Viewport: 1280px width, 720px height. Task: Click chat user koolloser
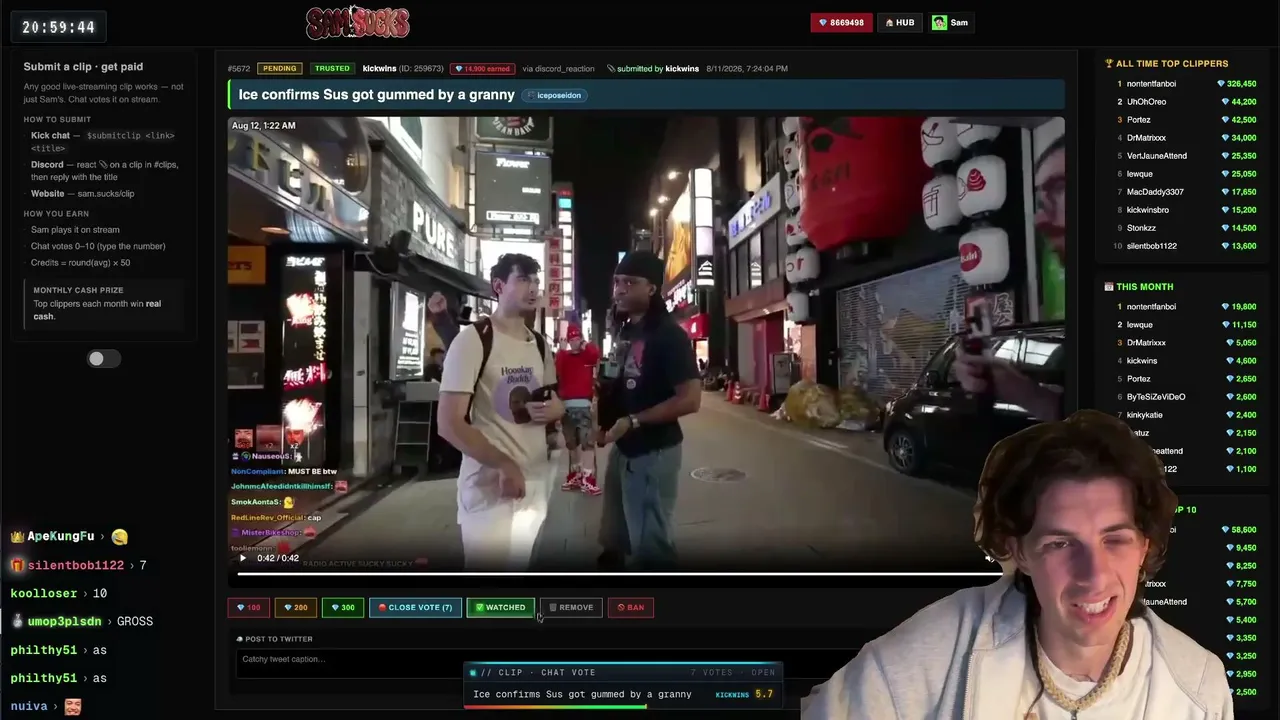(44, 593)
